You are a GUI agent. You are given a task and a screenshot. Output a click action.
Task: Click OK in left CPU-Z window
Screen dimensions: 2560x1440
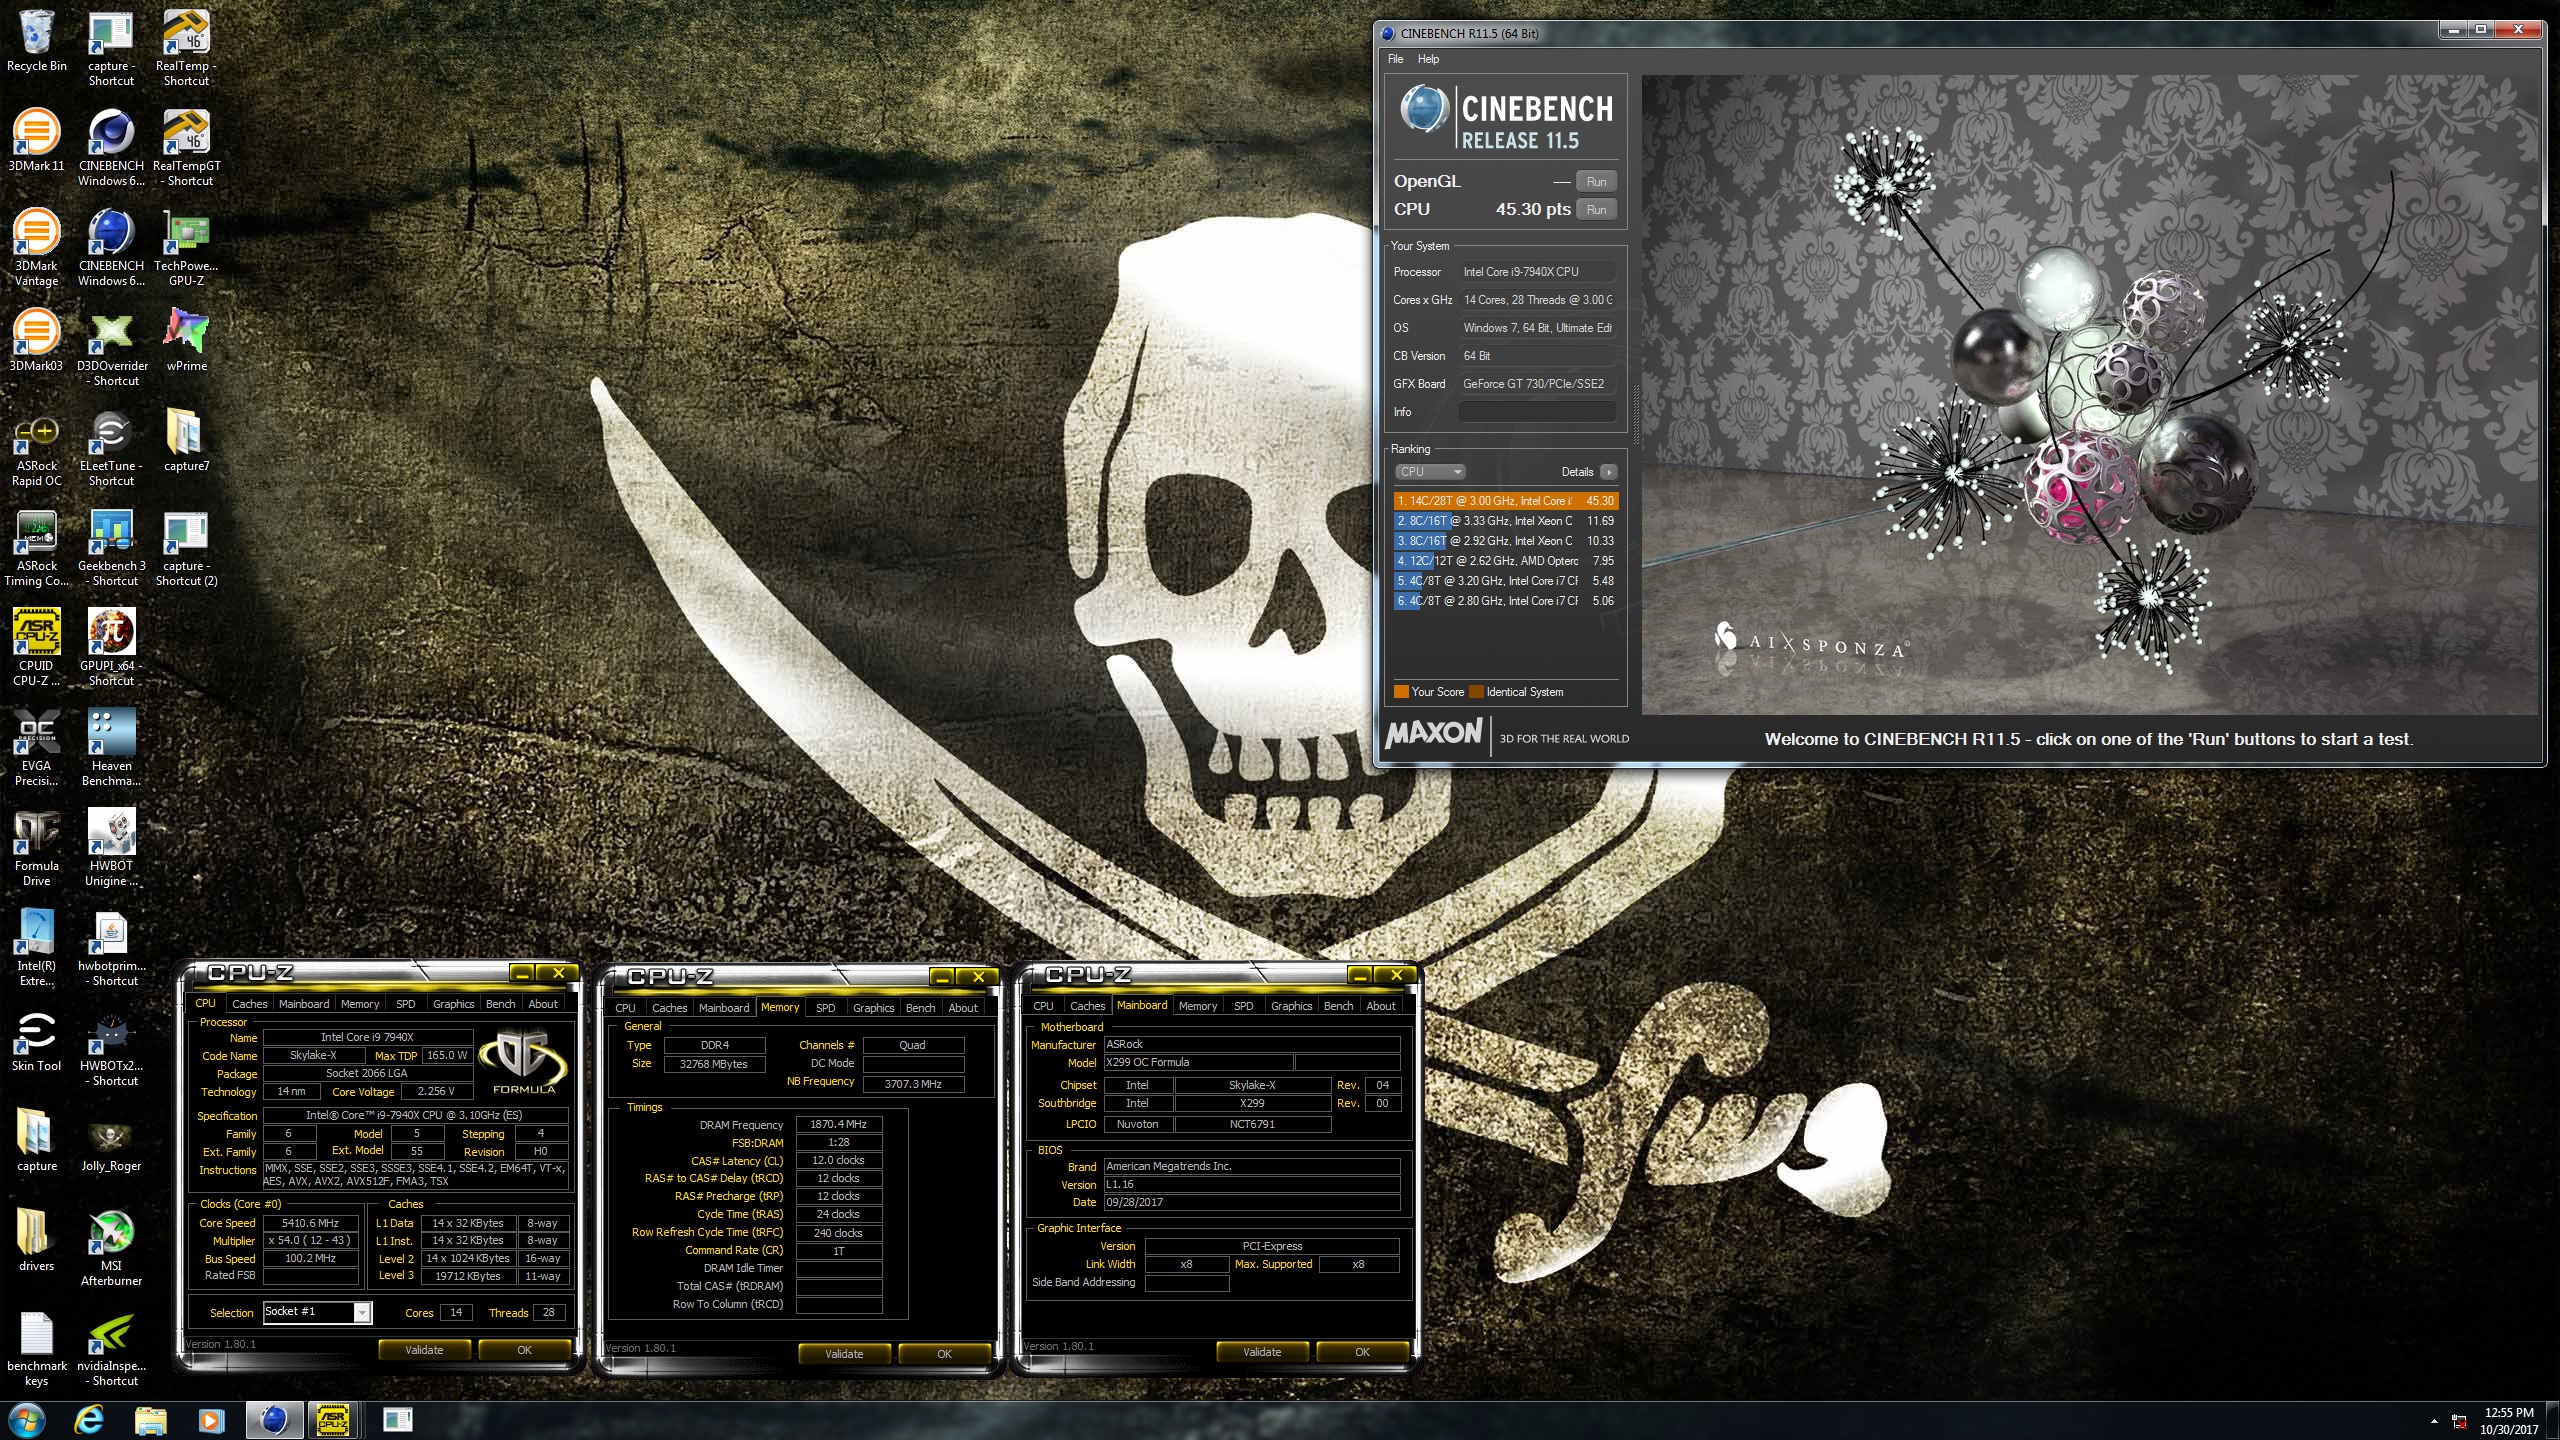[x=524, y=1350]
